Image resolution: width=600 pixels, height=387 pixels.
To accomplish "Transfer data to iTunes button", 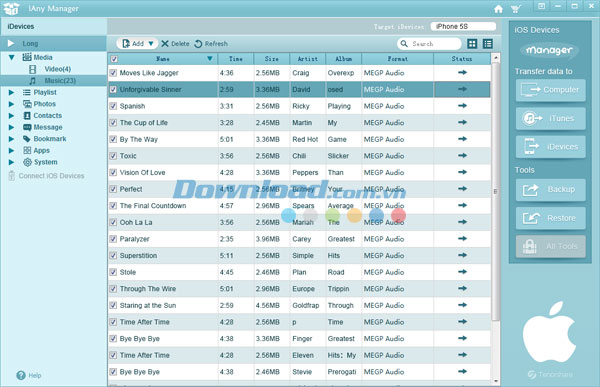I will tap(551, 118).
